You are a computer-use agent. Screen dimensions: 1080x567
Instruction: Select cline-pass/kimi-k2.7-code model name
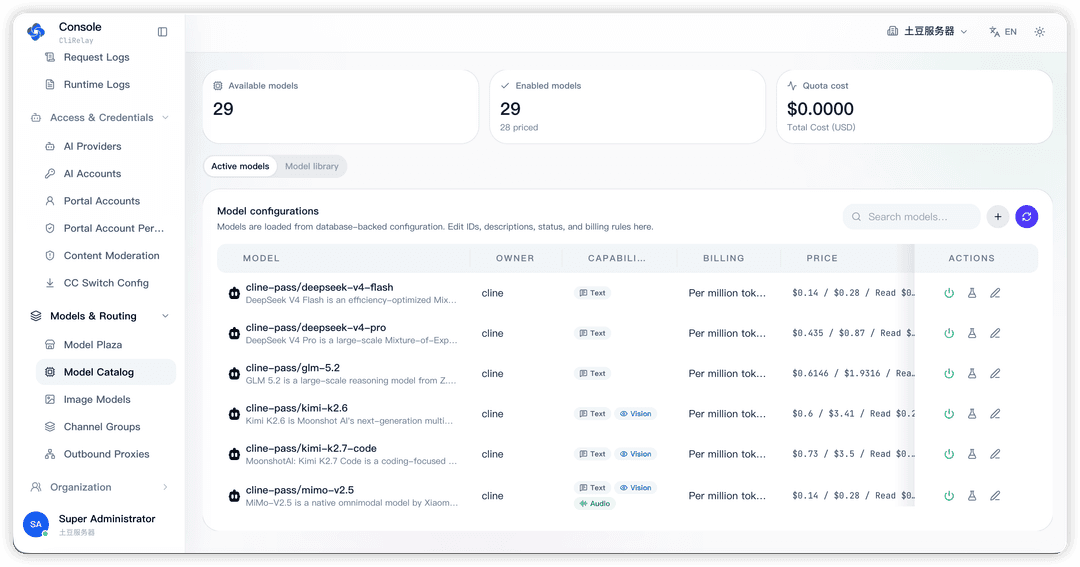pos(311,449)
